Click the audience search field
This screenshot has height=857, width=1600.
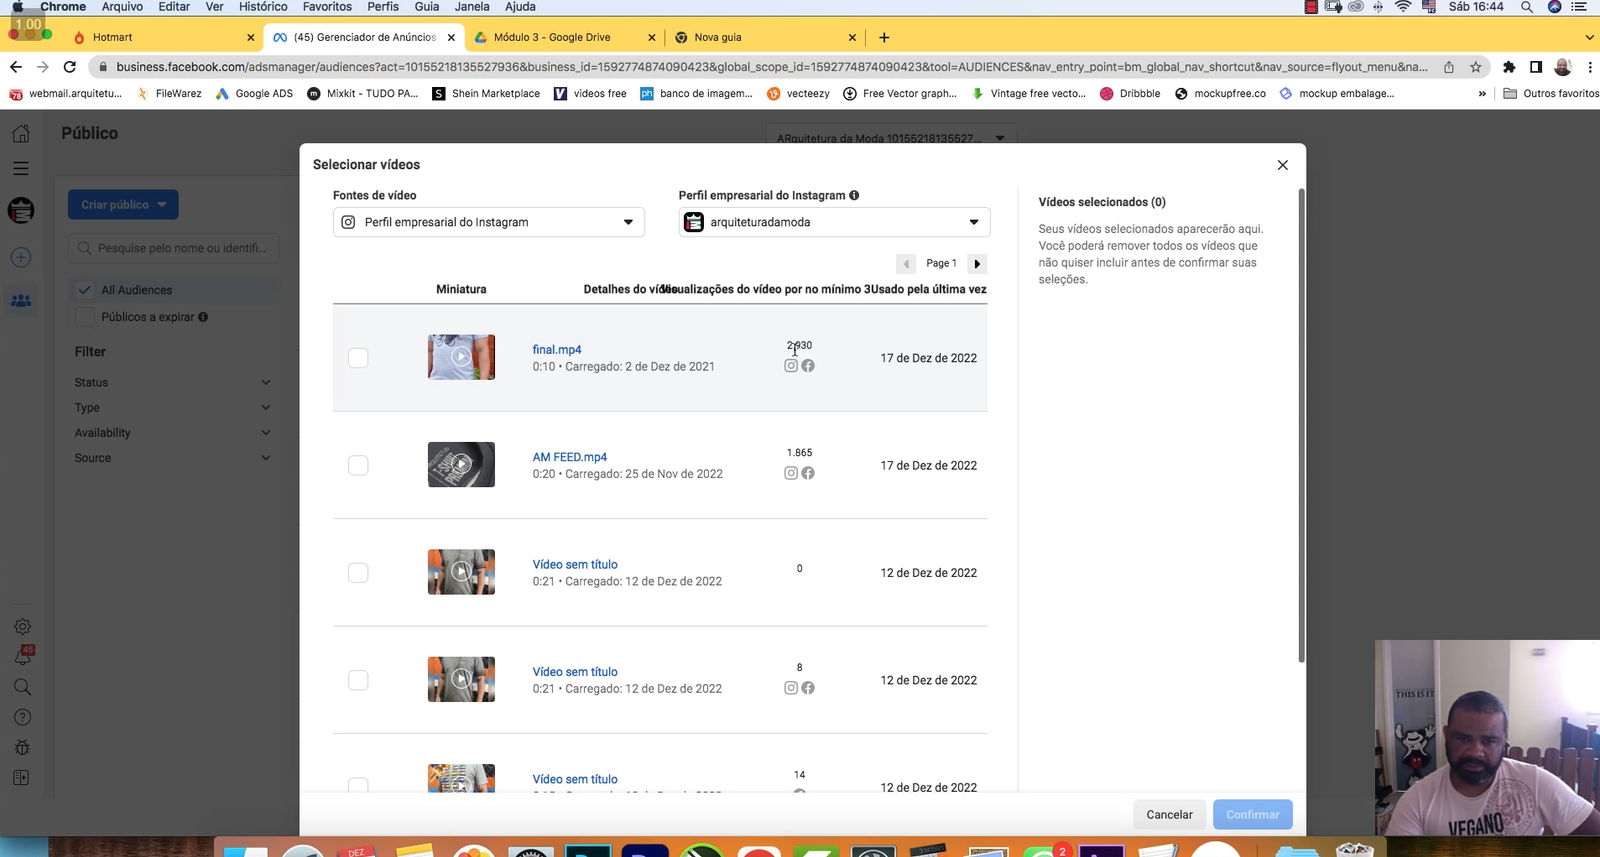(174, 248)
